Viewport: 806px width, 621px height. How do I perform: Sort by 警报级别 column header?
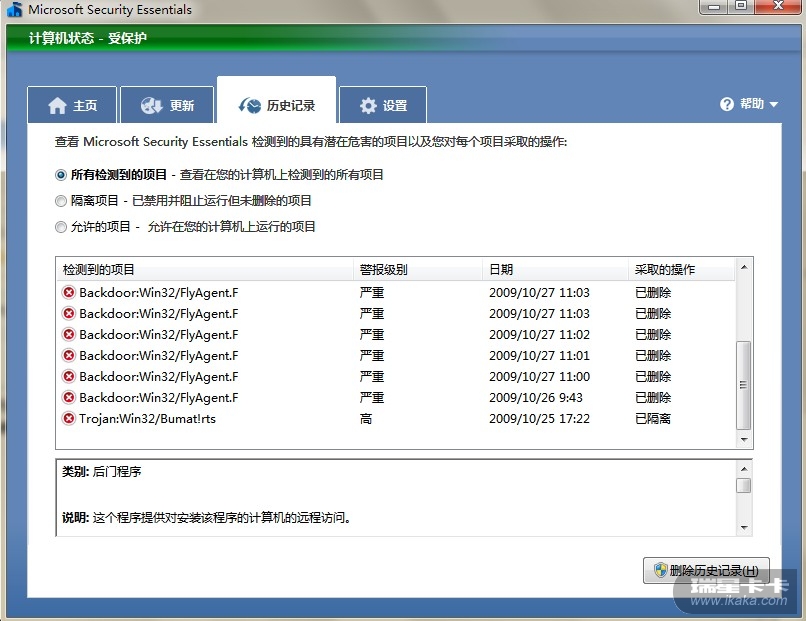coord(418,269)
